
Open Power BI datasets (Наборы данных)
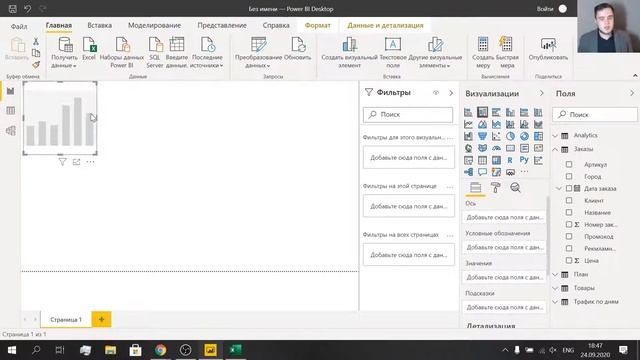click(122, 52)
